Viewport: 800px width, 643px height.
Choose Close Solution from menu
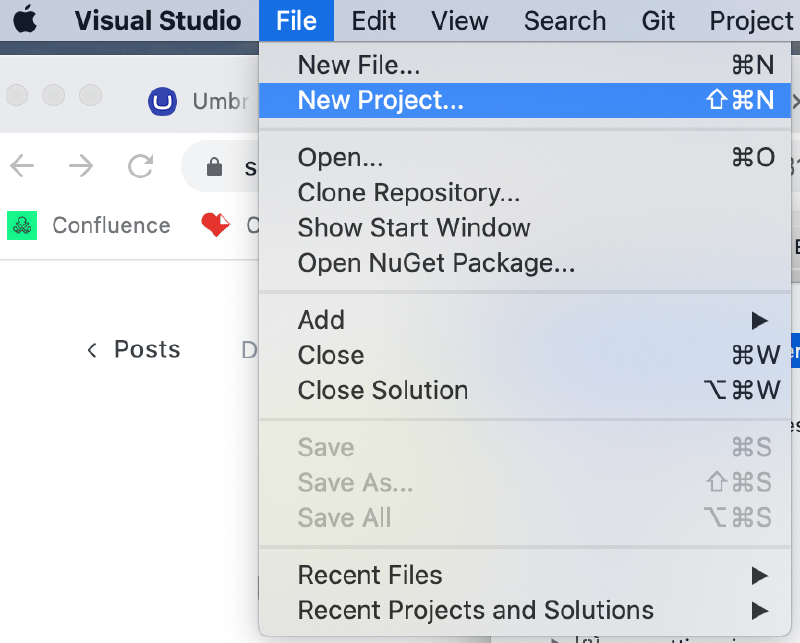point(525,391)
